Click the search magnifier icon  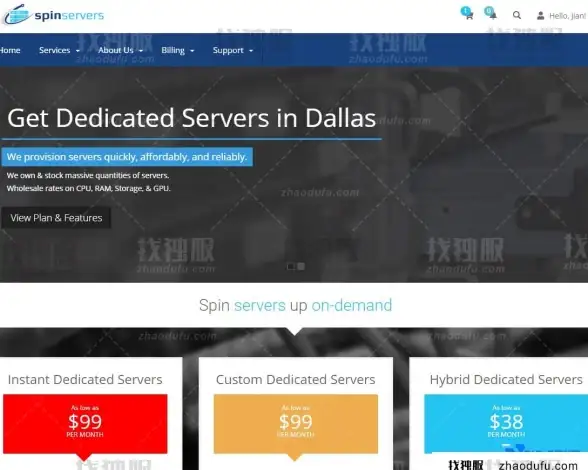(x=517, y=15)
